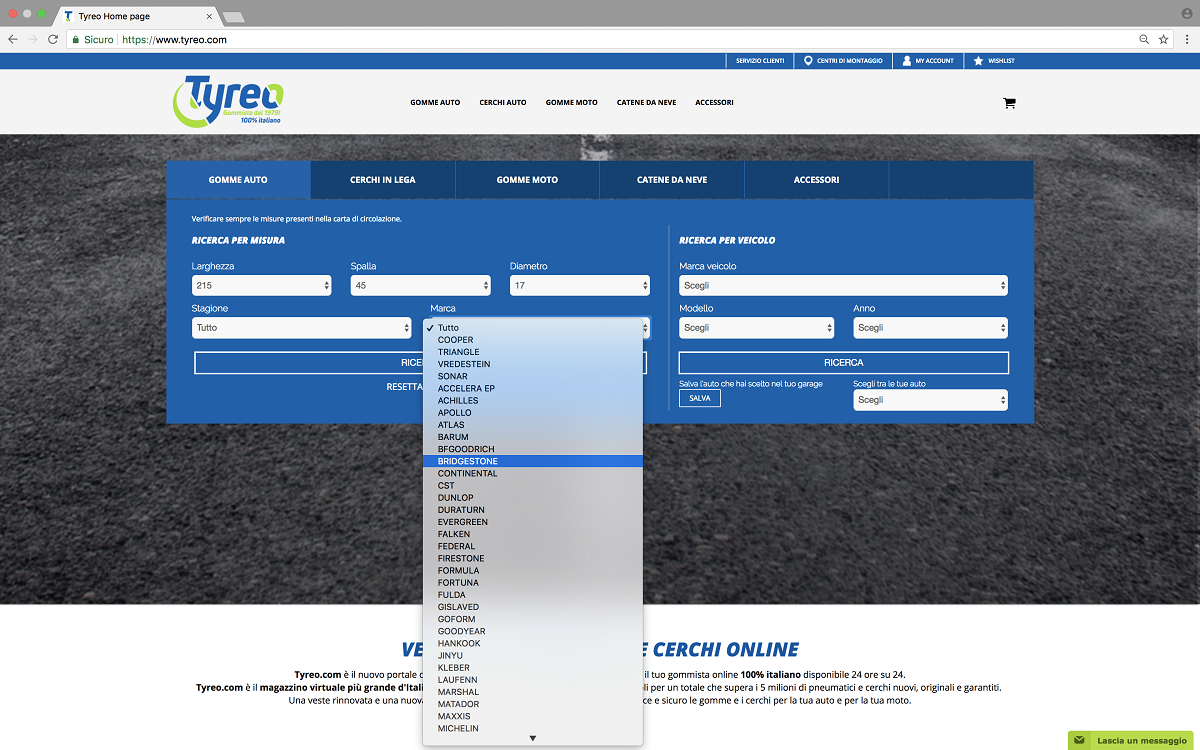Open ACCESSORI in top navigation

click(715, 103)
